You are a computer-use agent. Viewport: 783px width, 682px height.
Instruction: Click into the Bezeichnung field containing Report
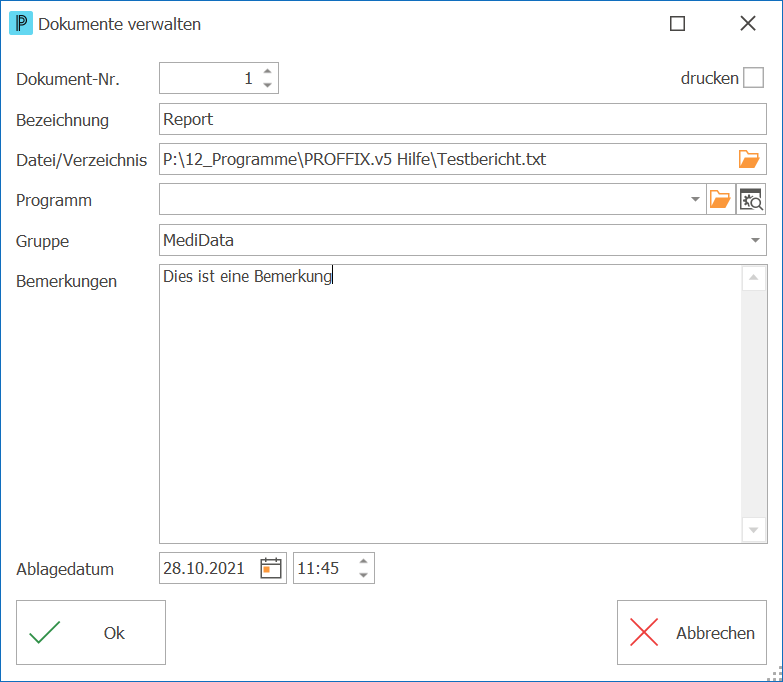coord(462,119)
